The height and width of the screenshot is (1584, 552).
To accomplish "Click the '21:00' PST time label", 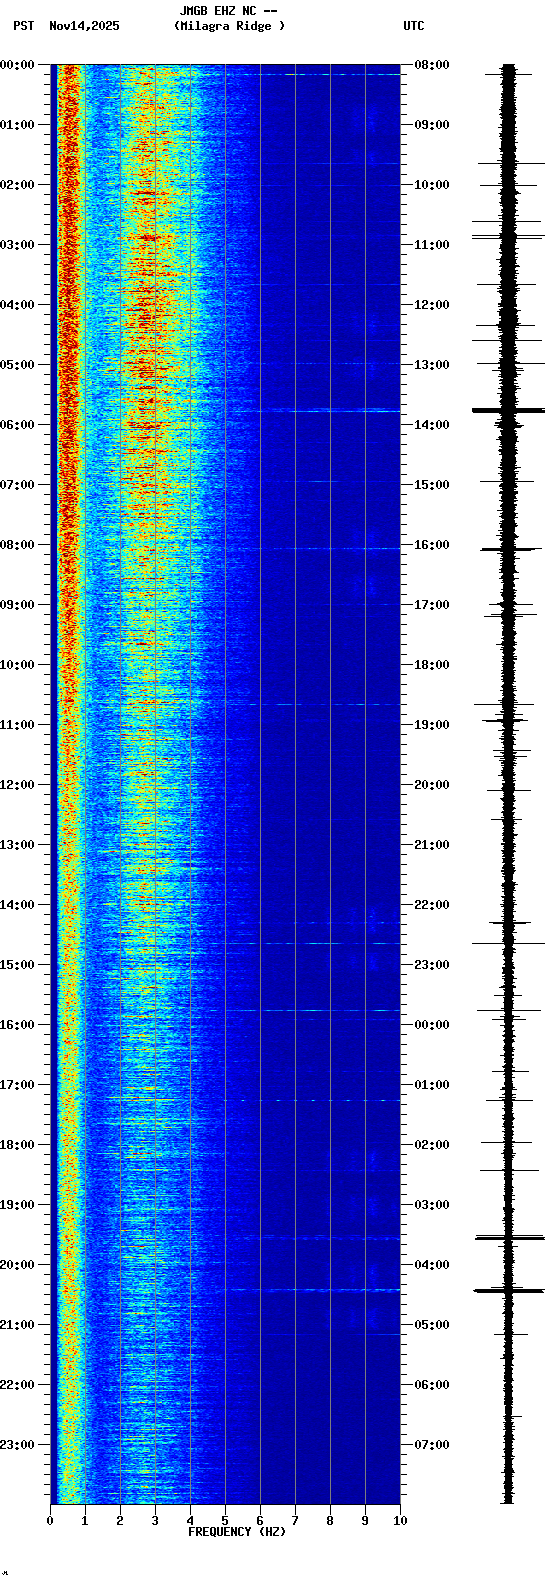I will click(17, 1325).
